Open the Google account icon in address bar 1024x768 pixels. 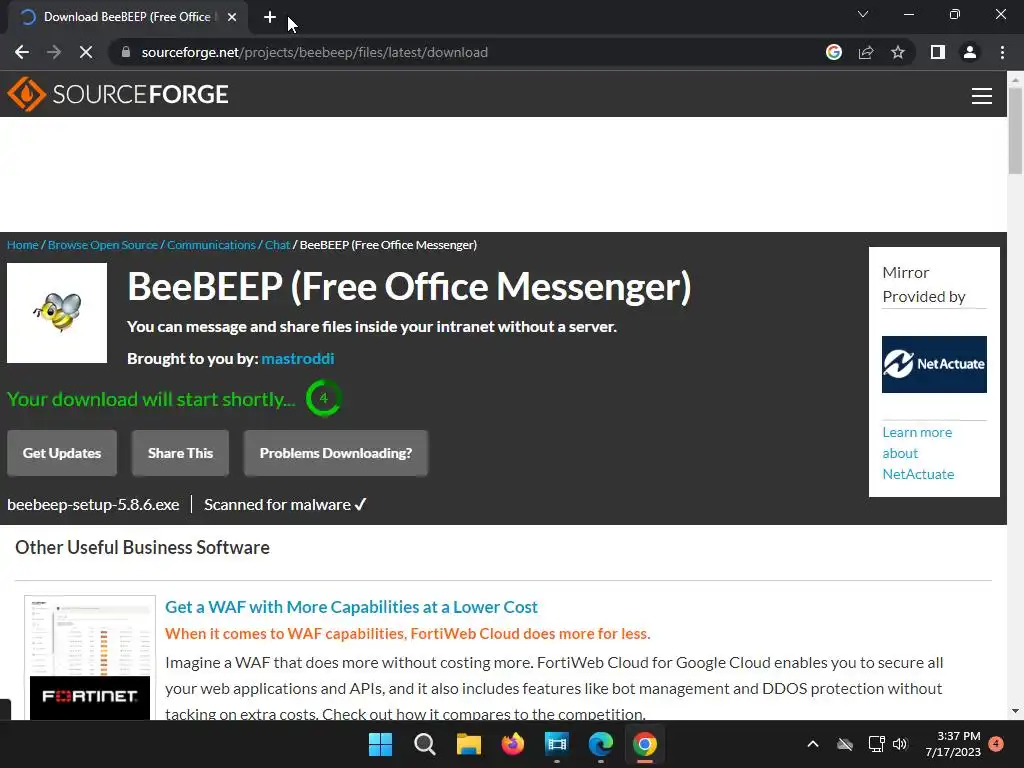point(834,52)
